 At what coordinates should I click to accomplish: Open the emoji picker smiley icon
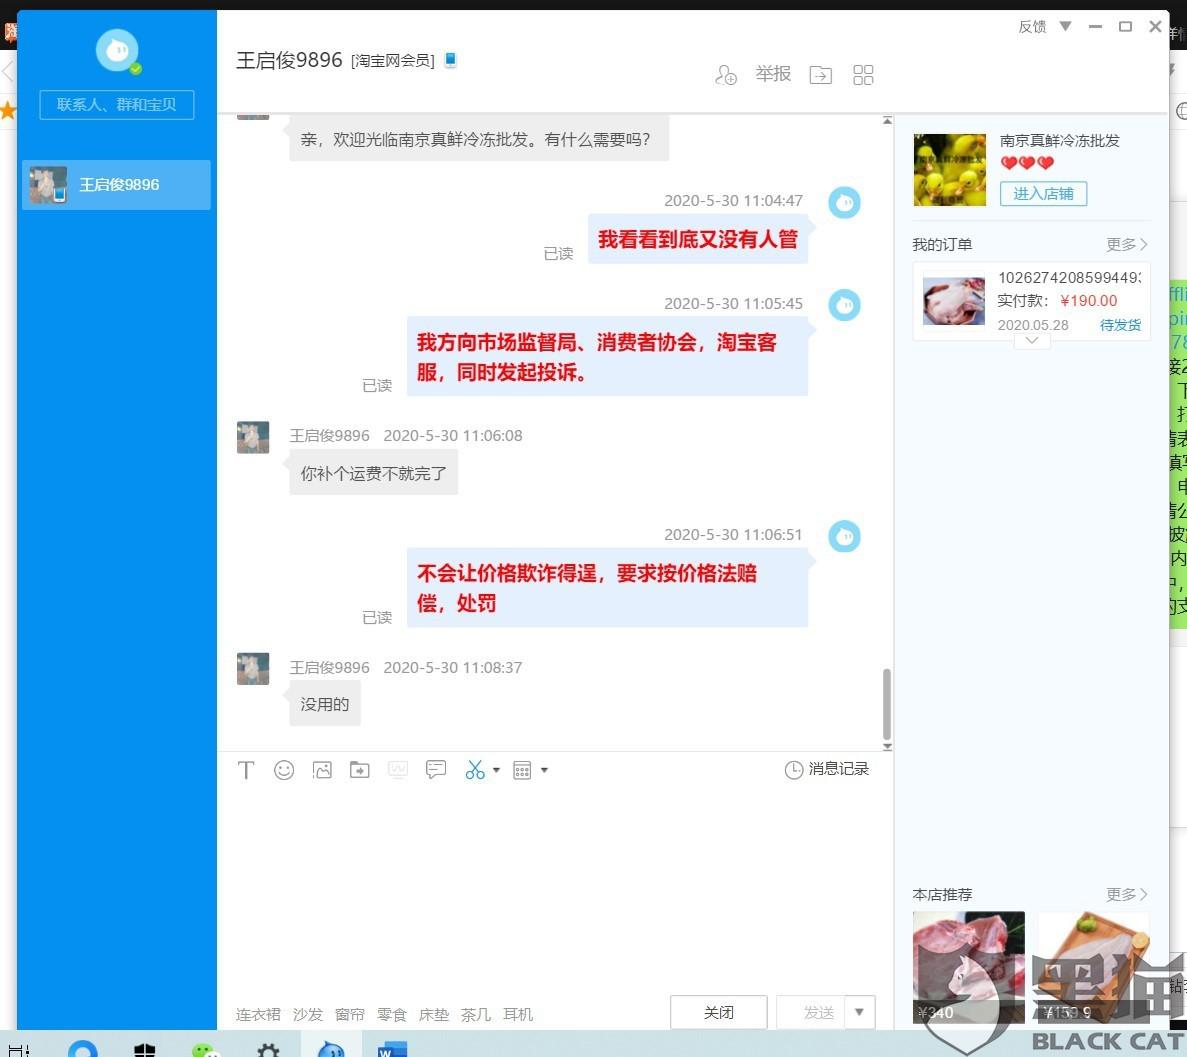284,770
